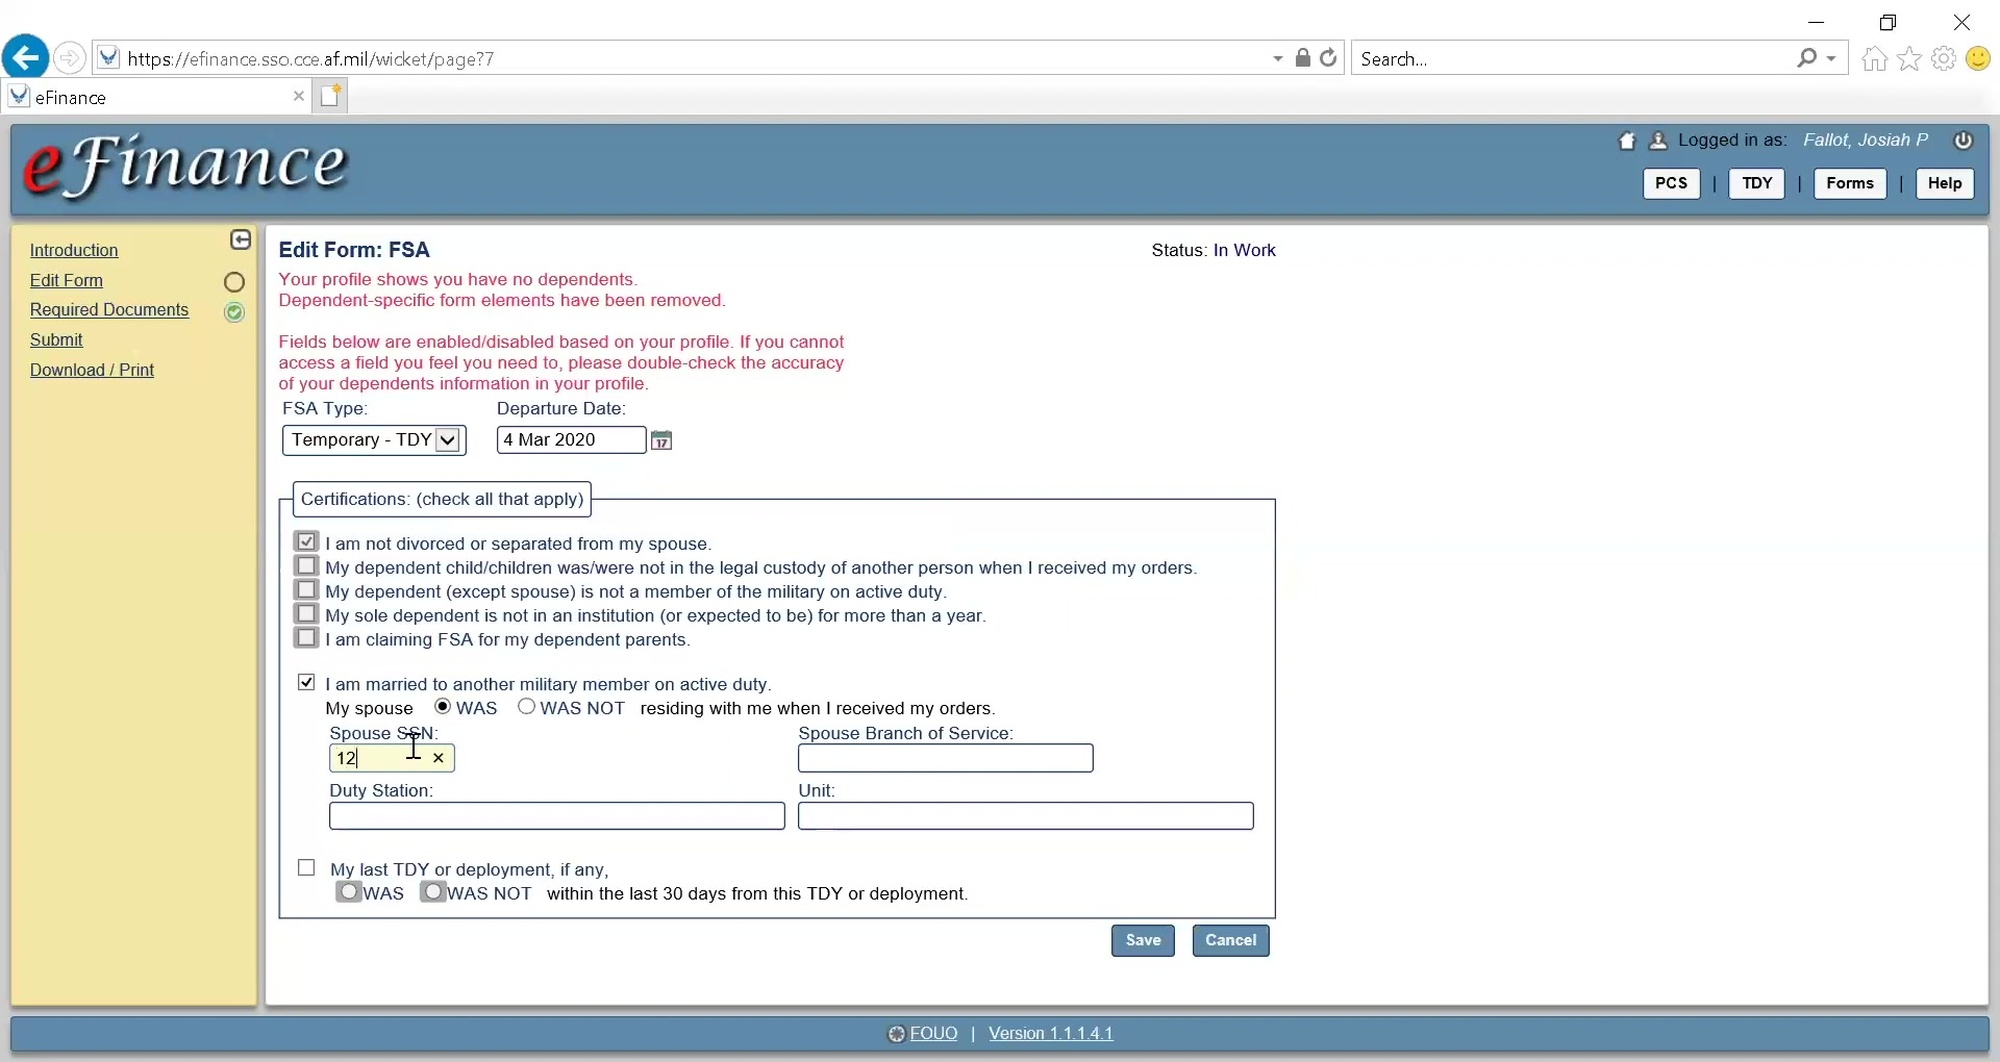The image size is (2000, 1062).
Task: Open the Edit Form link
Action: (66, 280)
